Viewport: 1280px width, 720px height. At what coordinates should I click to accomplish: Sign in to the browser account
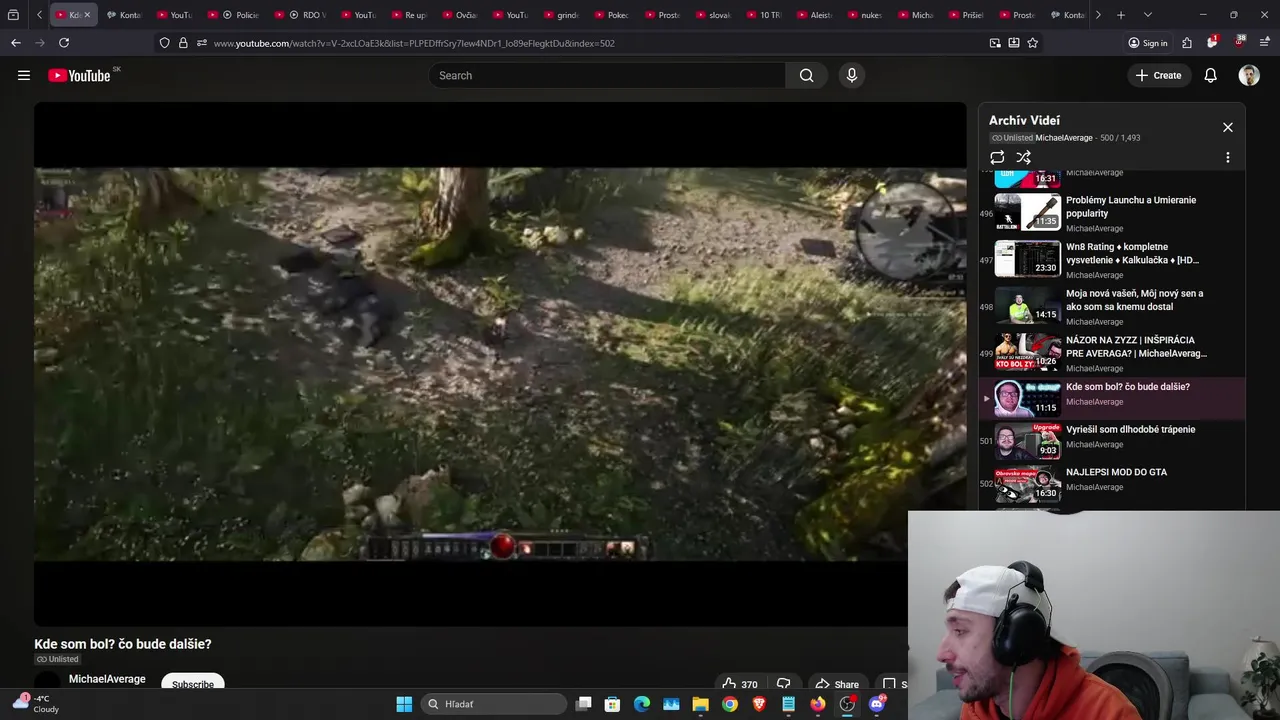(x=1147, y=43)
